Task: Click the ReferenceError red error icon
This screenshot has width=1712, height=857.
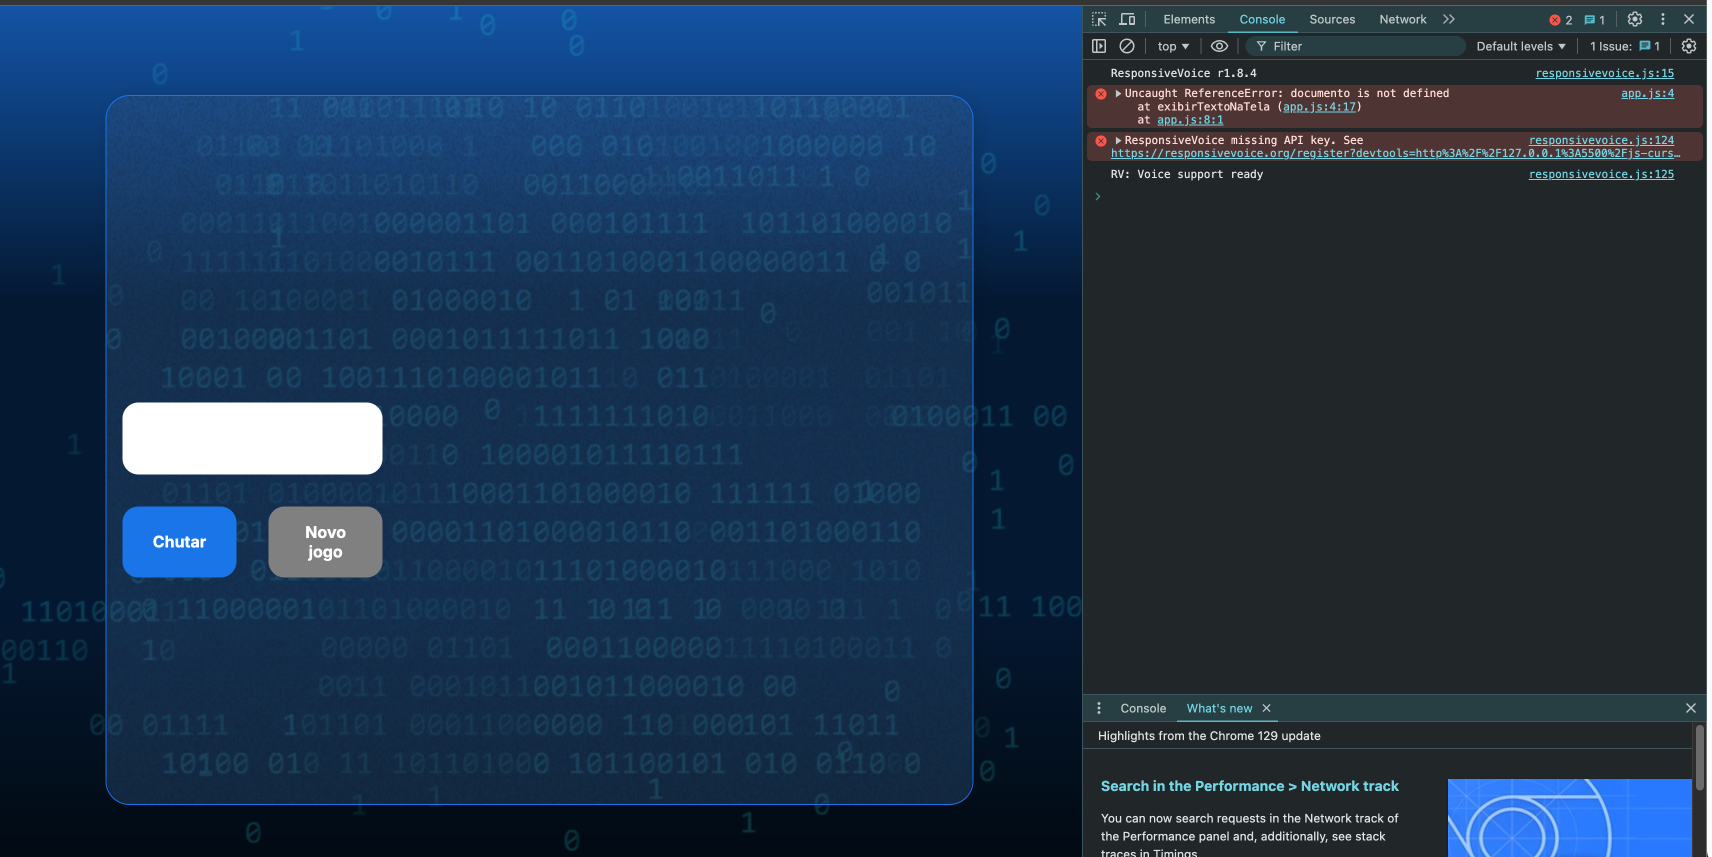Action: click(1101, 94)
